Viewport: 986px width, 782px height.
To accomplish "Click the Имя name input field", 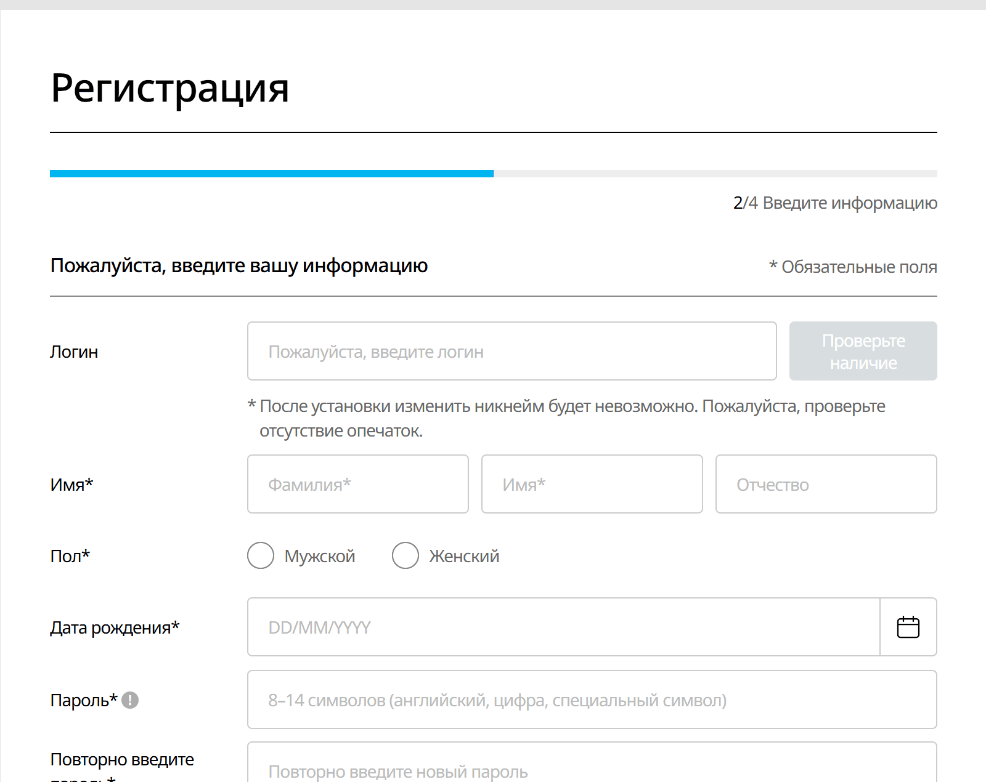I will pos(592,484).
